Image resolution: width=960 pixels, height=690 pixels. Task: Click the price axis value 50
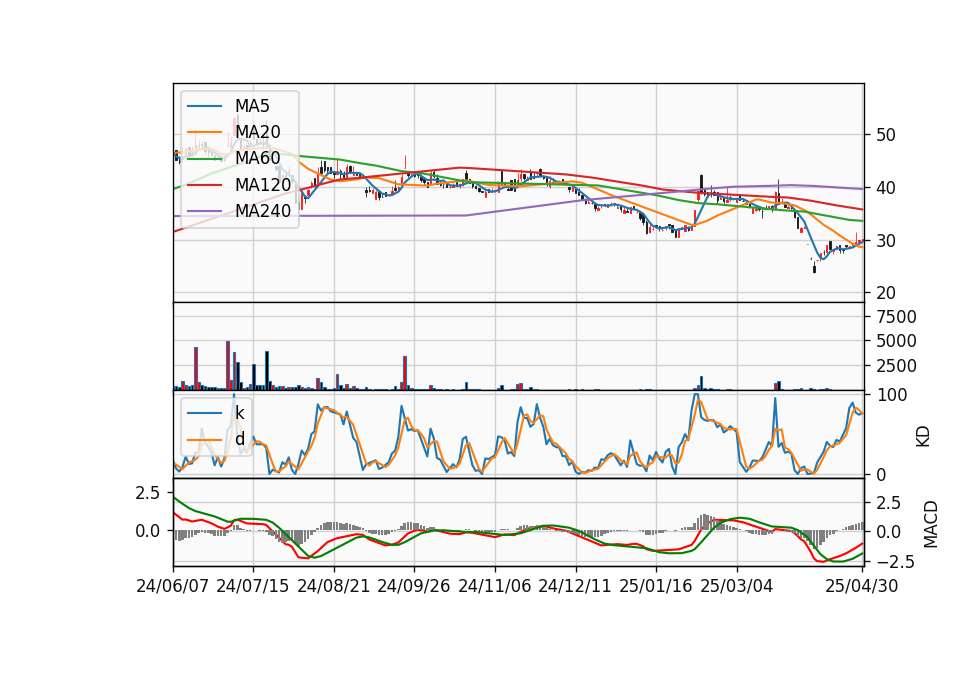coord(886,135)
